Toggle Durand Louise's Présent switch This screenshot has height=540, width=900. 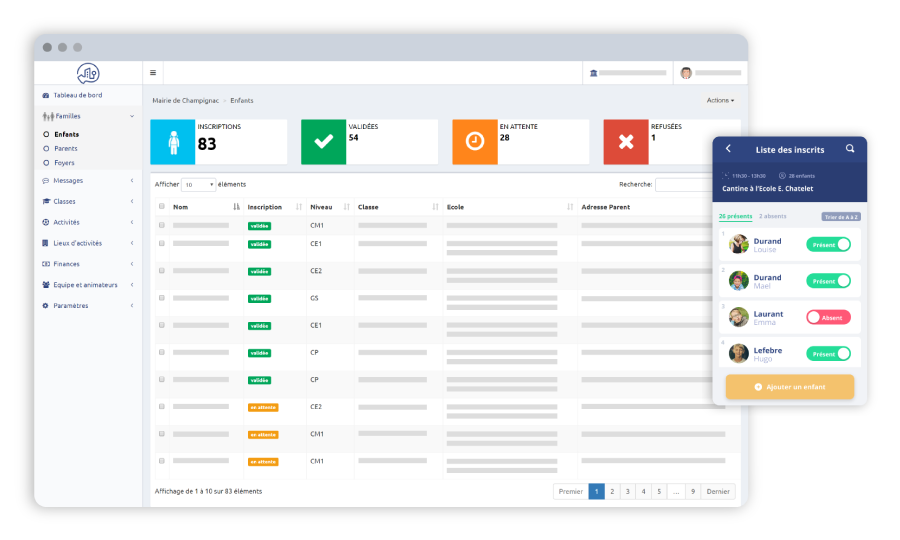coord(828,244)
